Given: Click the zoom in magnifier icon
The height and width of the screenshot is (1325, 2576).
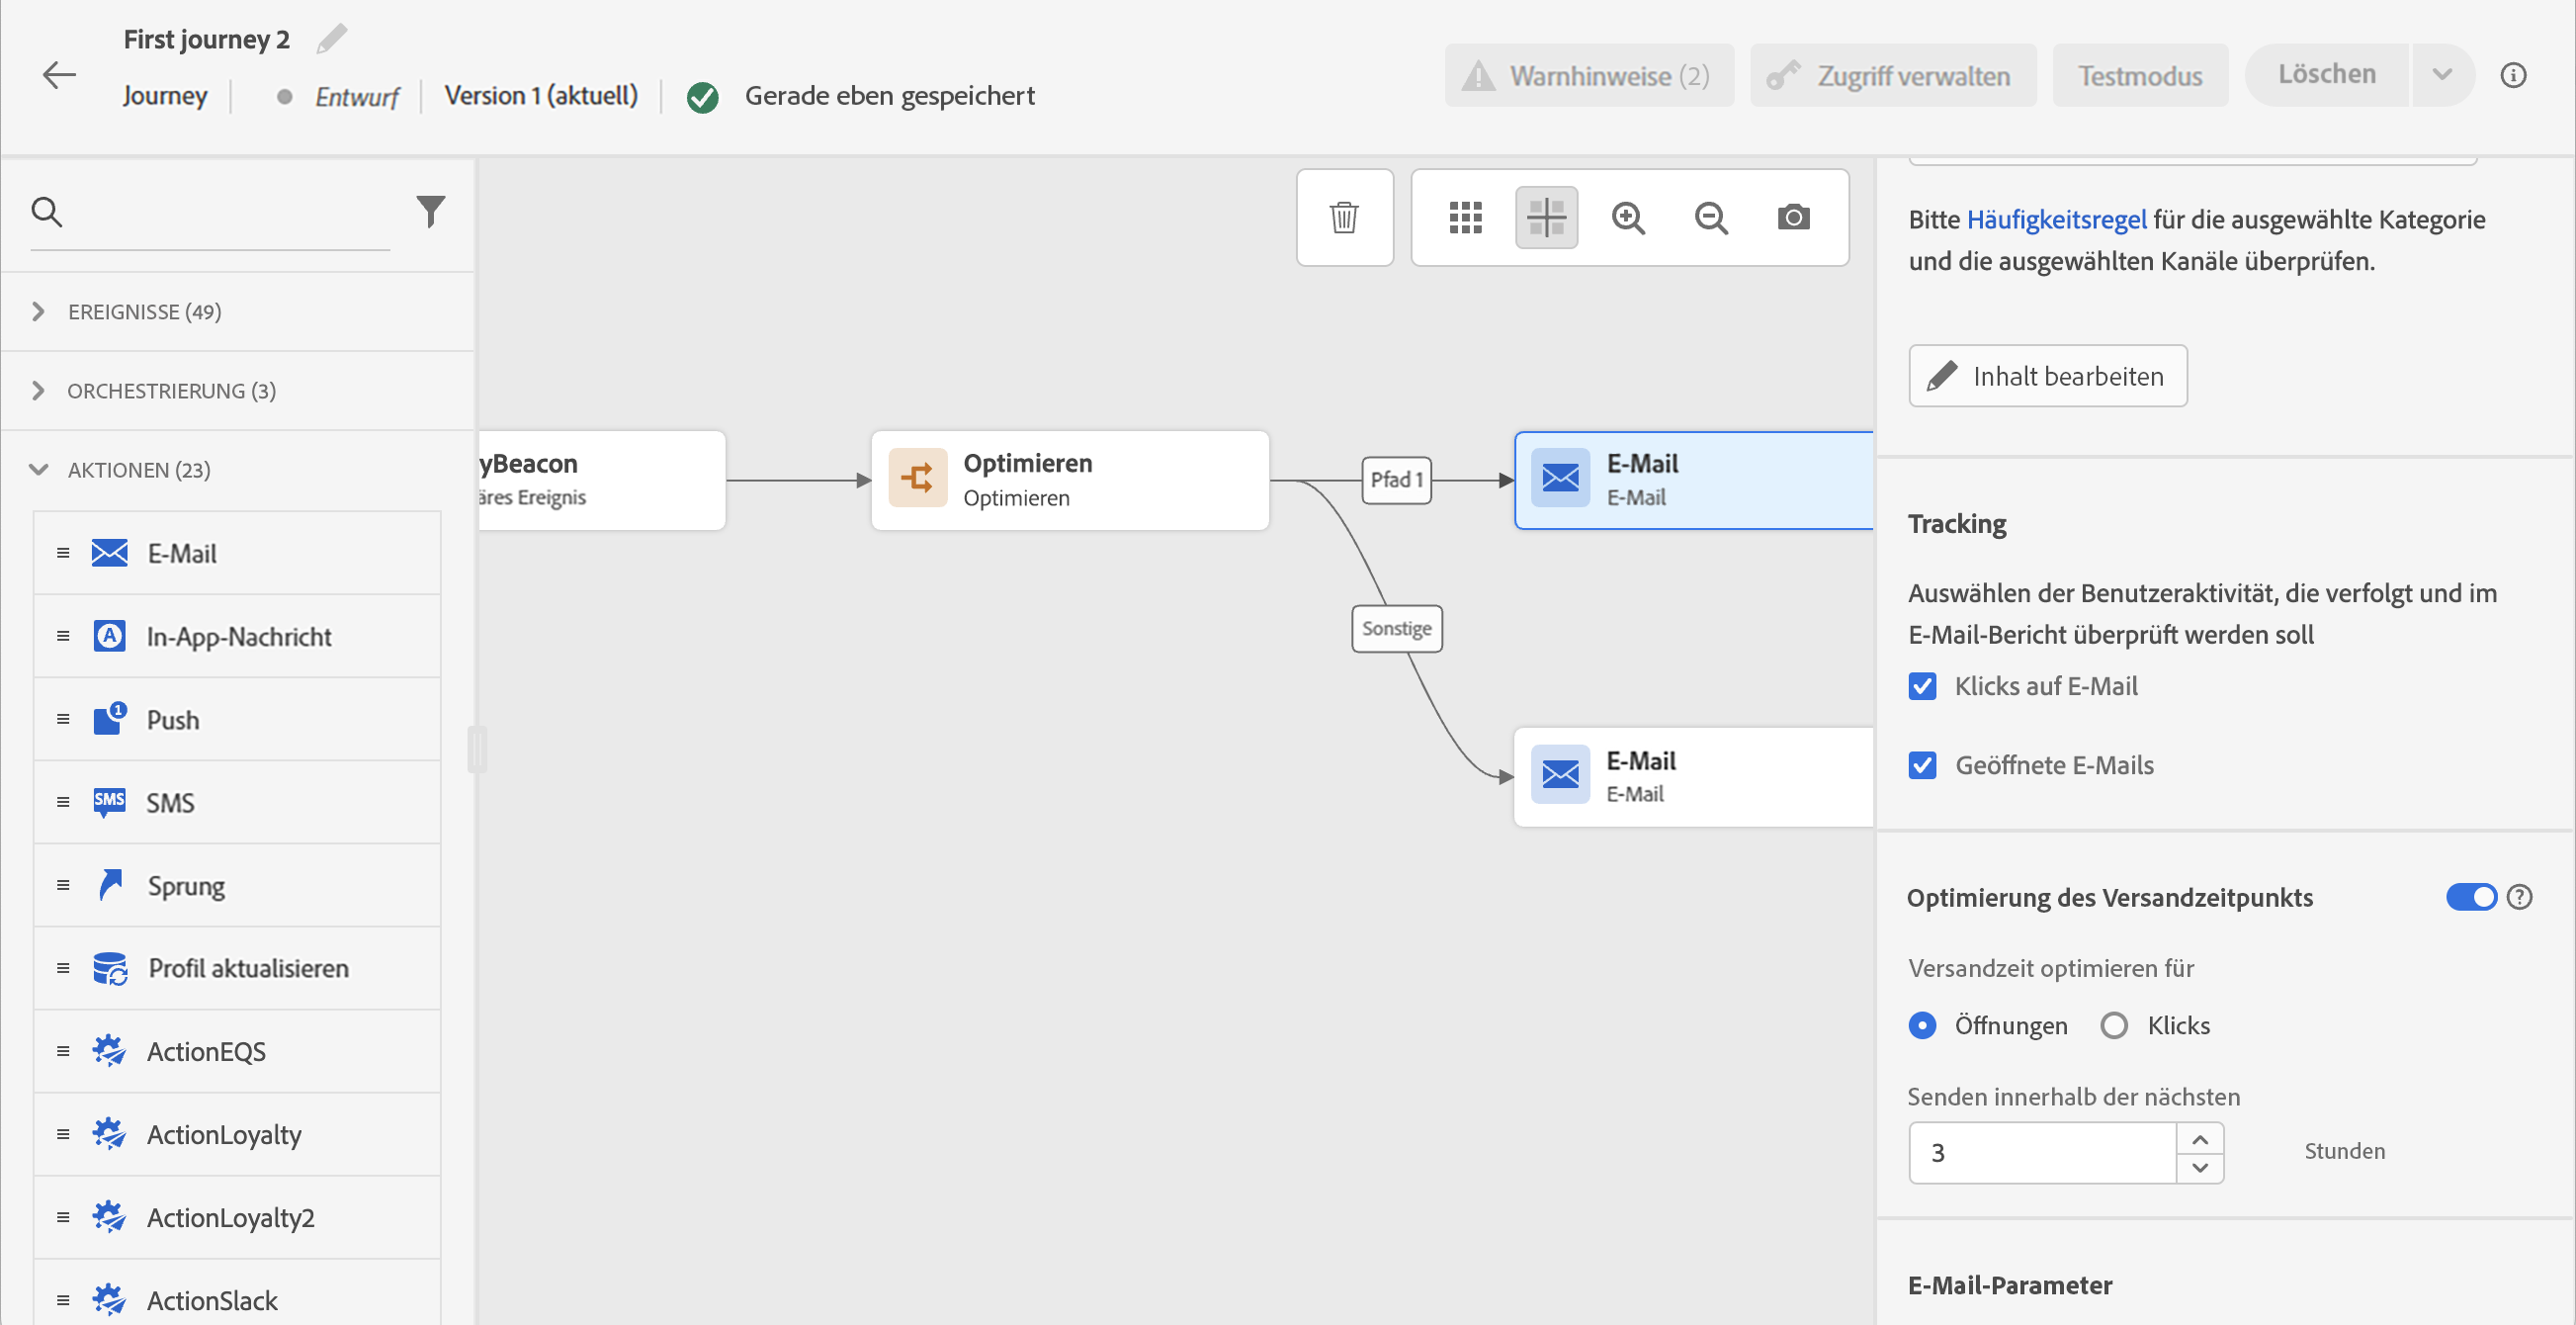Looking at the screenshot, I should click(x=1628, y=217).
